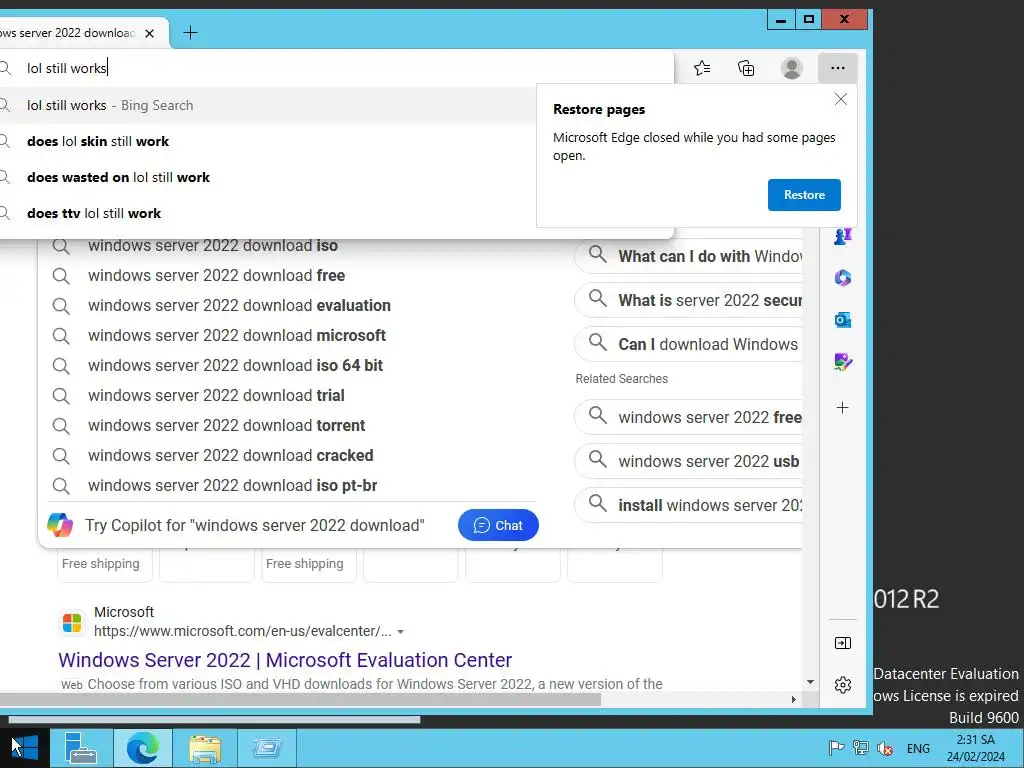Dismiss the Restore pages popup
Image resolution: width=1024 pixels, height=768 pixels.
840,99
